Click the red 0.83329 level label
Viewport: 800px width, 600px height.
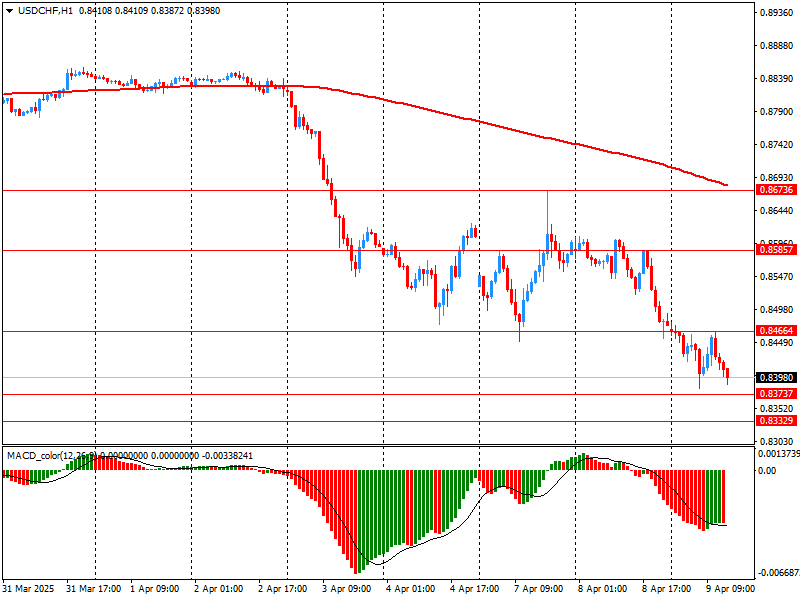776,421
